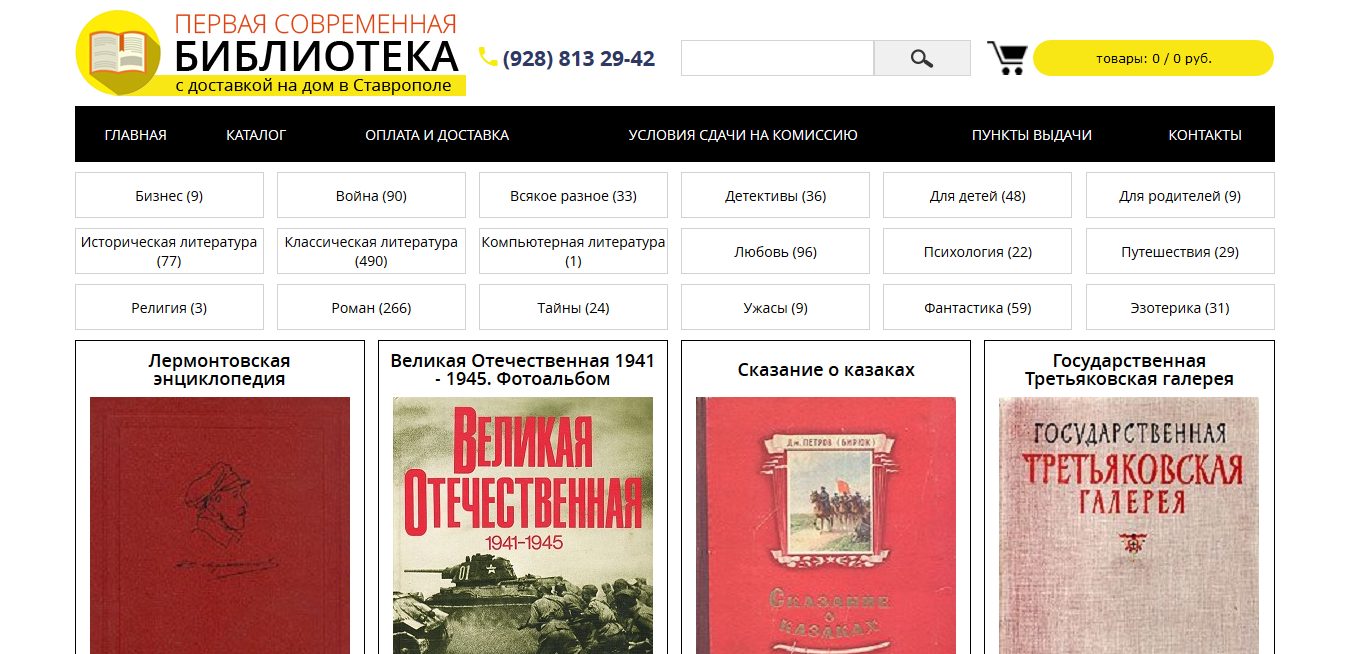The width and height of the screenshot is (1349, 654).
Task: Click the phone number (928) 813 29-42
Action: coord(579,58)
